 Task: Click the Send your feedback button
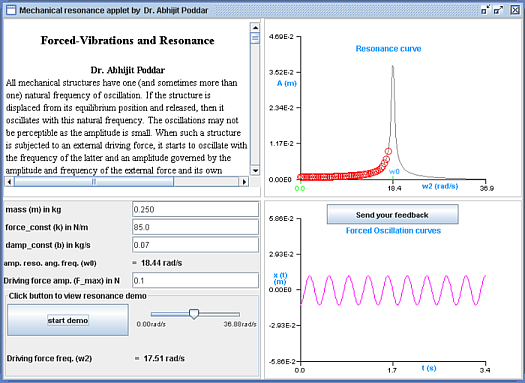pos(392,215)
